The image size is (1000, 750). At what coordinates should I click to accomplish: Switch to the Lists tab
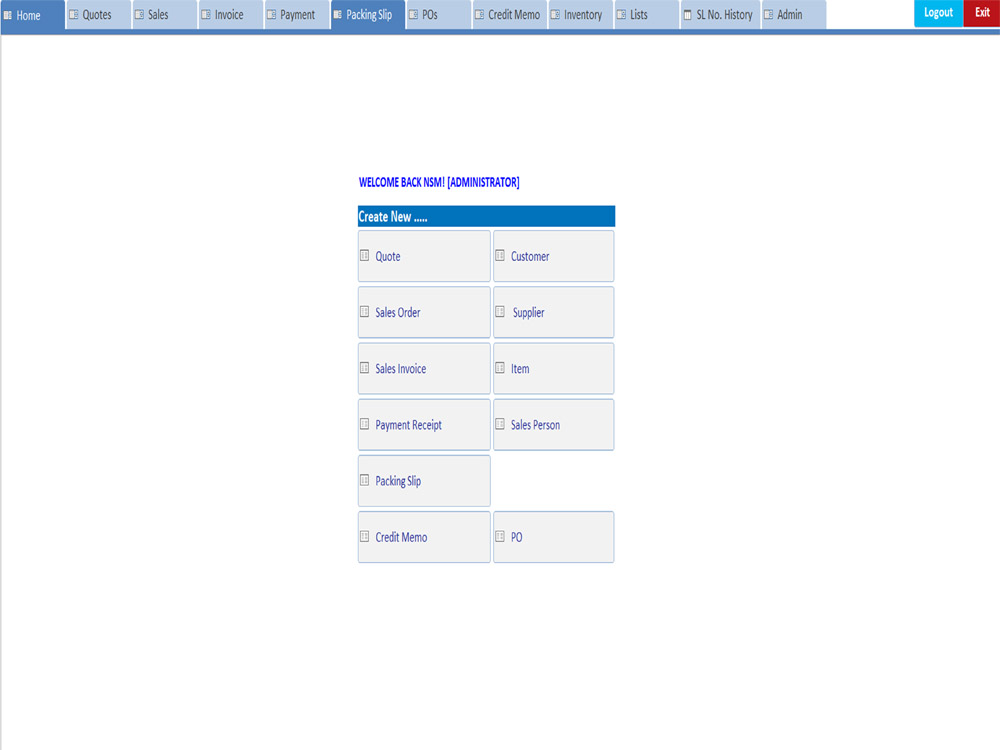(647, 15)
